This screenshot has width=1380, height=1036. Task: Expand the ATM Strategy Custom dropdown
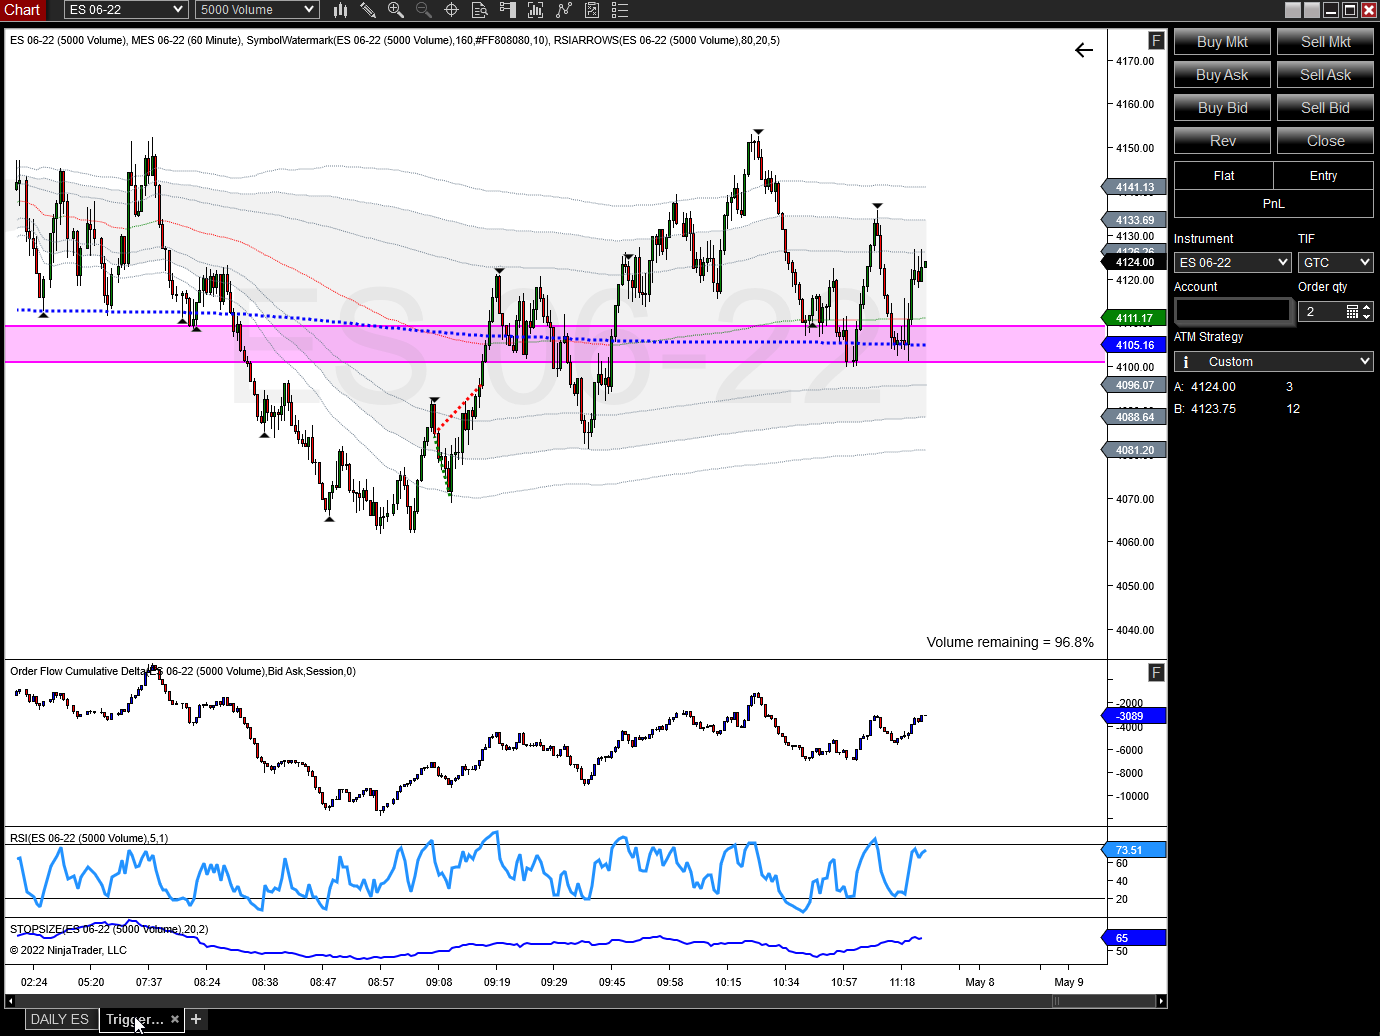1273,362
